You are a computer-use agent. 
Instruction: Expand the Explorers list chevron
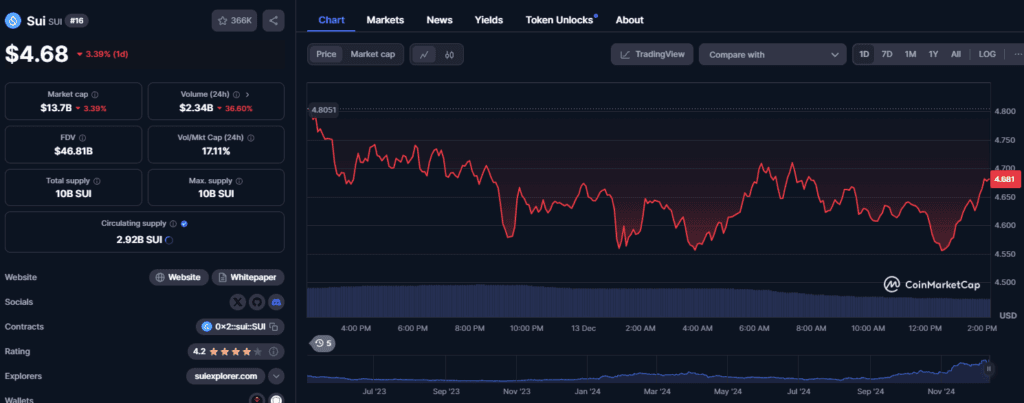[x=276, y=376]
